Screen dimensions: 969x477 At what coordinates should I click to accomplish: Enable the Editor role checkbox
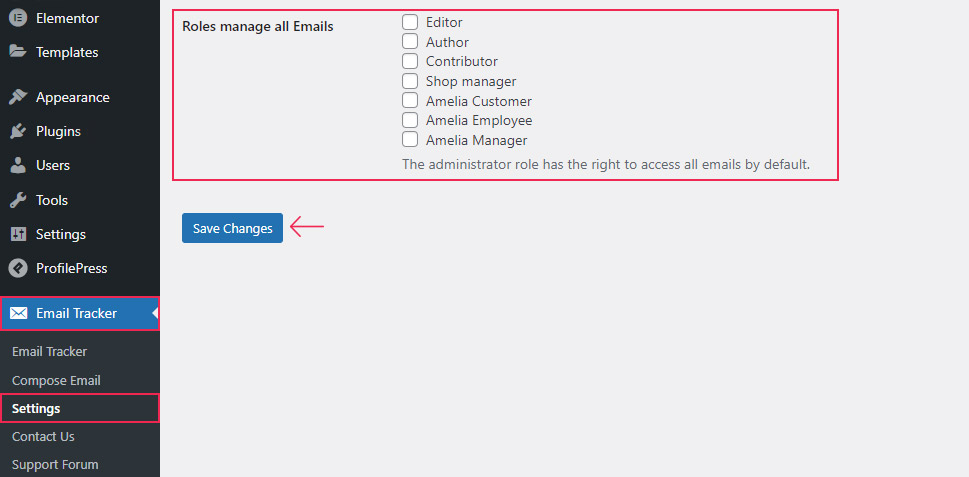tap(410, 22)
